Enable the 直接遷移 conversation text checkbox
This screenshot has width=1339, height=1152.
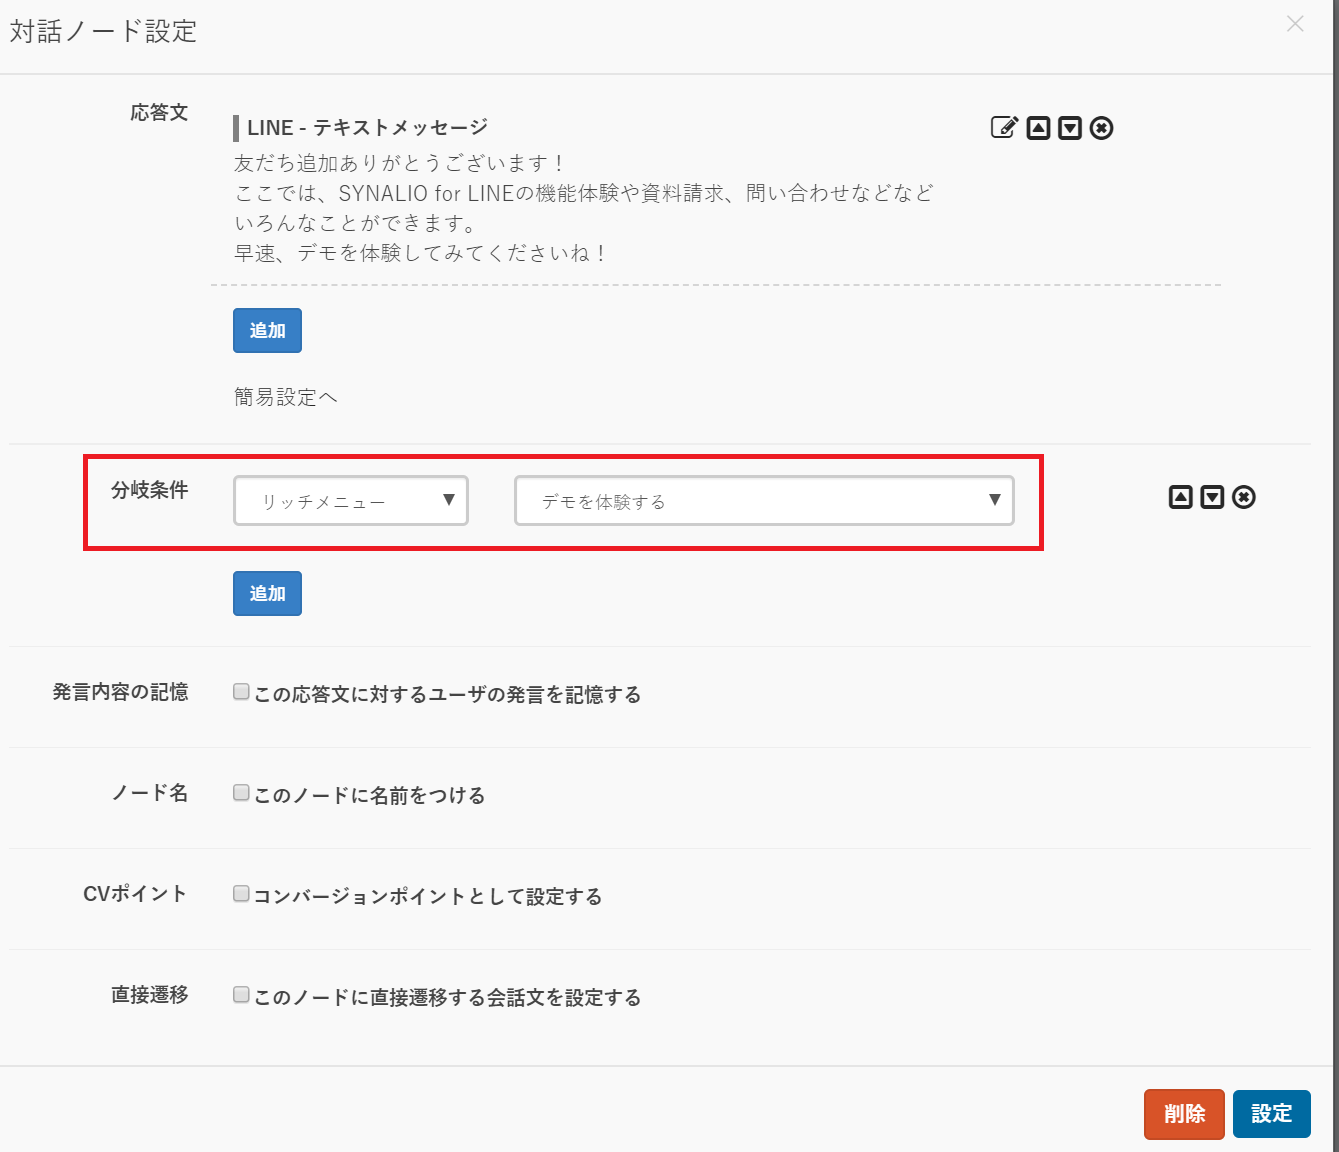point(241,995)
